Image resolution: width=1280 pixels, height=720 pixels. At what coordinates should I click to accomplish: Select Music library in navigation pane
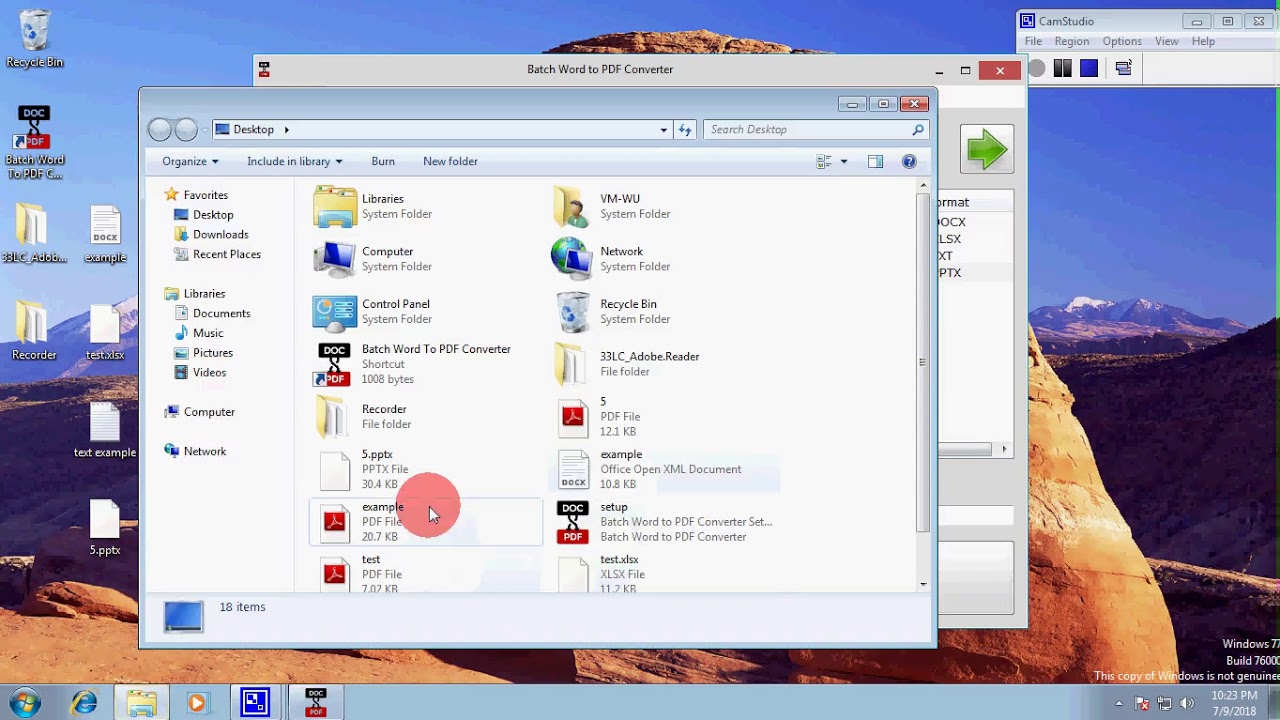pos(198,333)
